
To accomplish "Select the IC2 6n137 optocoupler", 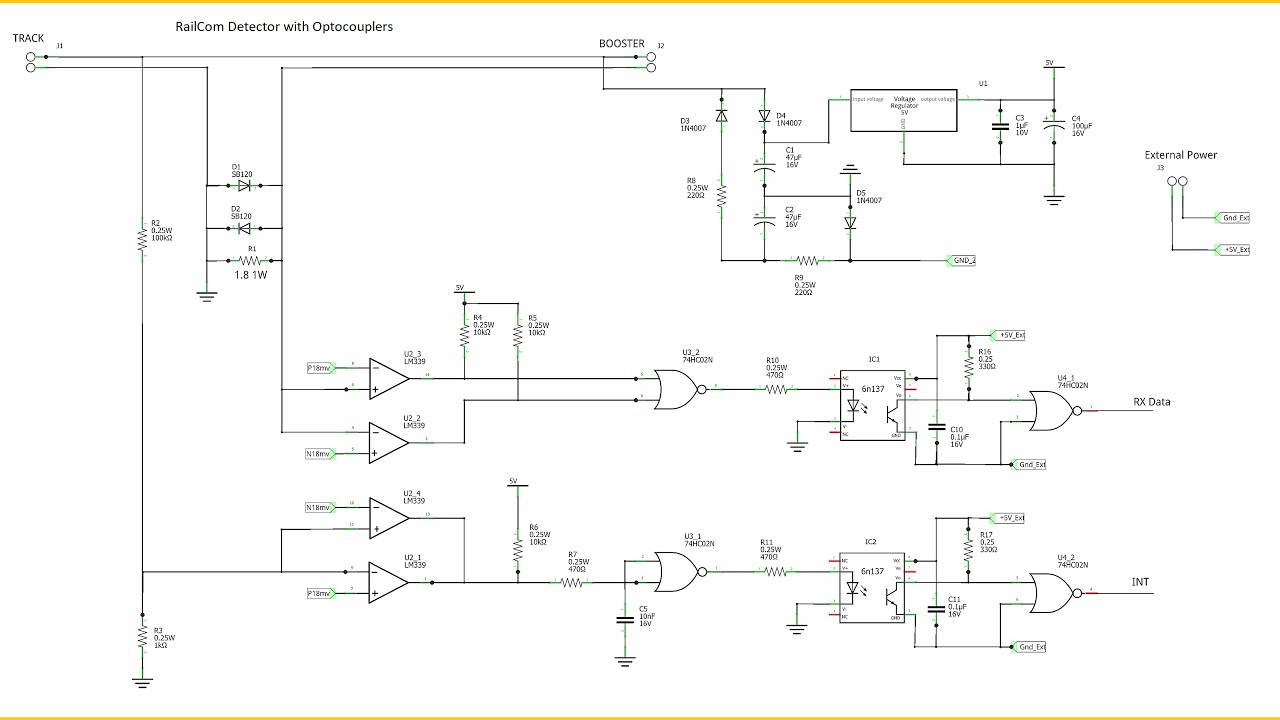I will tap(870, 589).
